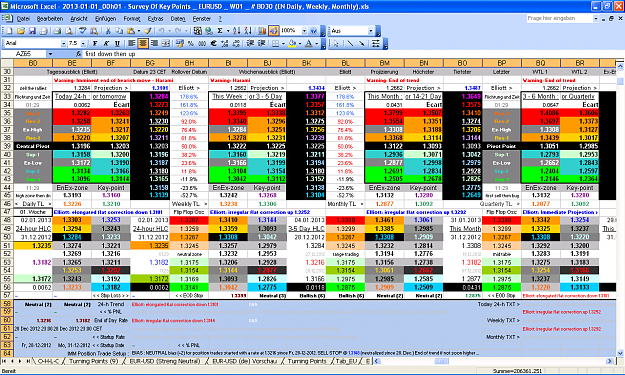Apply the Euro currency format
The height and width of the screenshot is (375, 625).
(213, 43)
